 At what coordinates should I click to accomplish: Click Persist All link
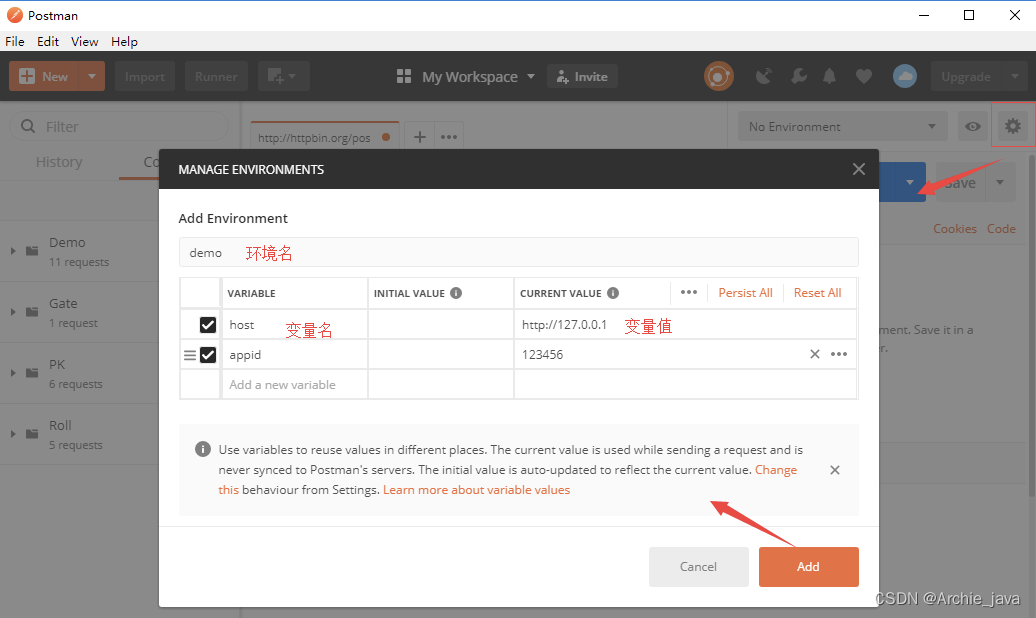coord(745,293)
